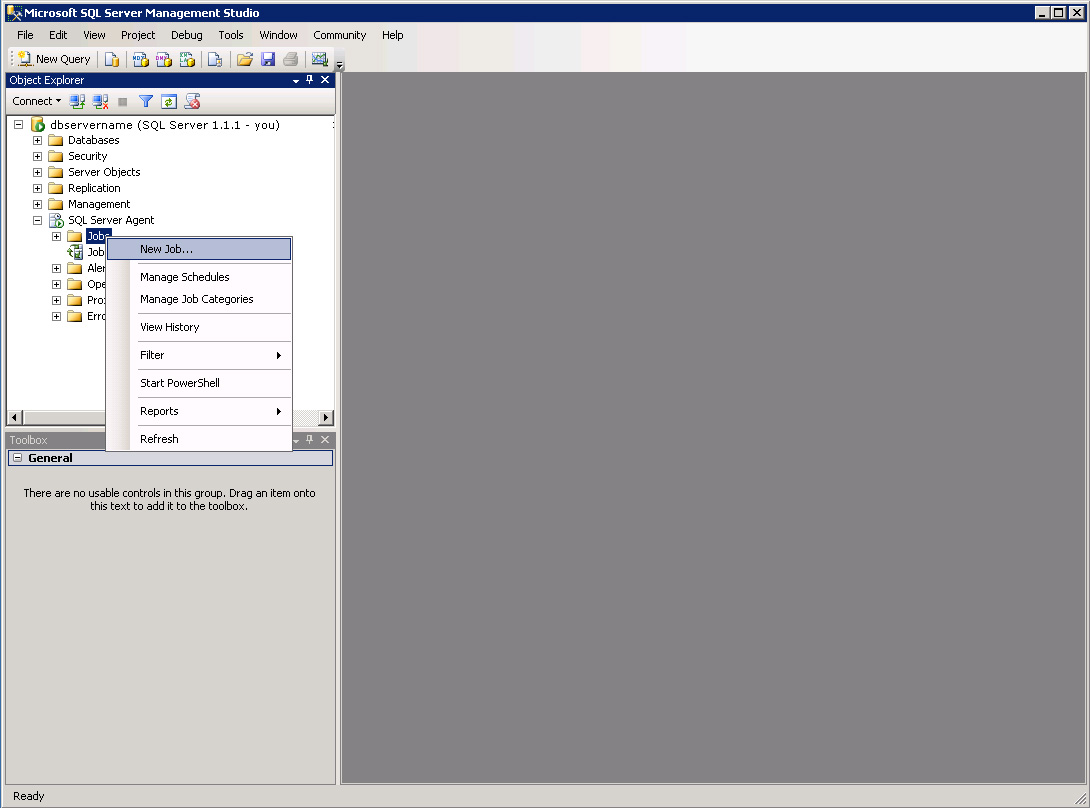
Task: Open the Connect dropdown in Object Explorer
Action: tap(36, 101)
